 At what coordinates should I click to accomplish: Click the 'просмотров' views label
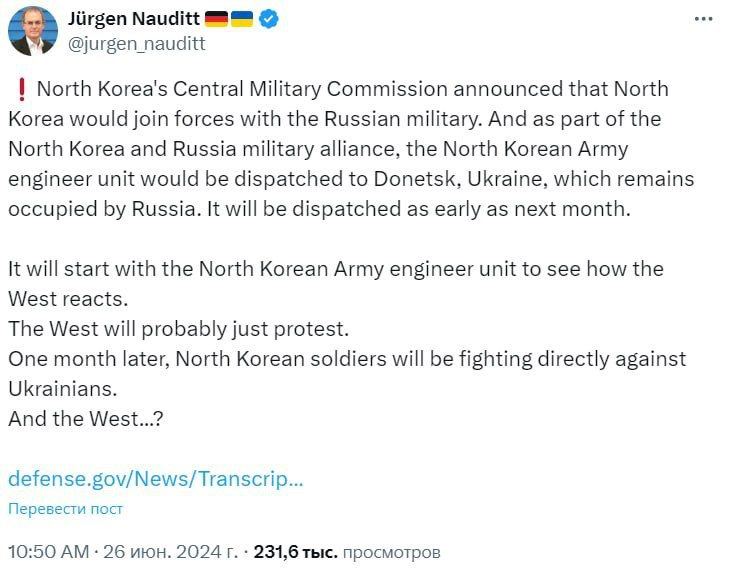(x=391, y=551)
